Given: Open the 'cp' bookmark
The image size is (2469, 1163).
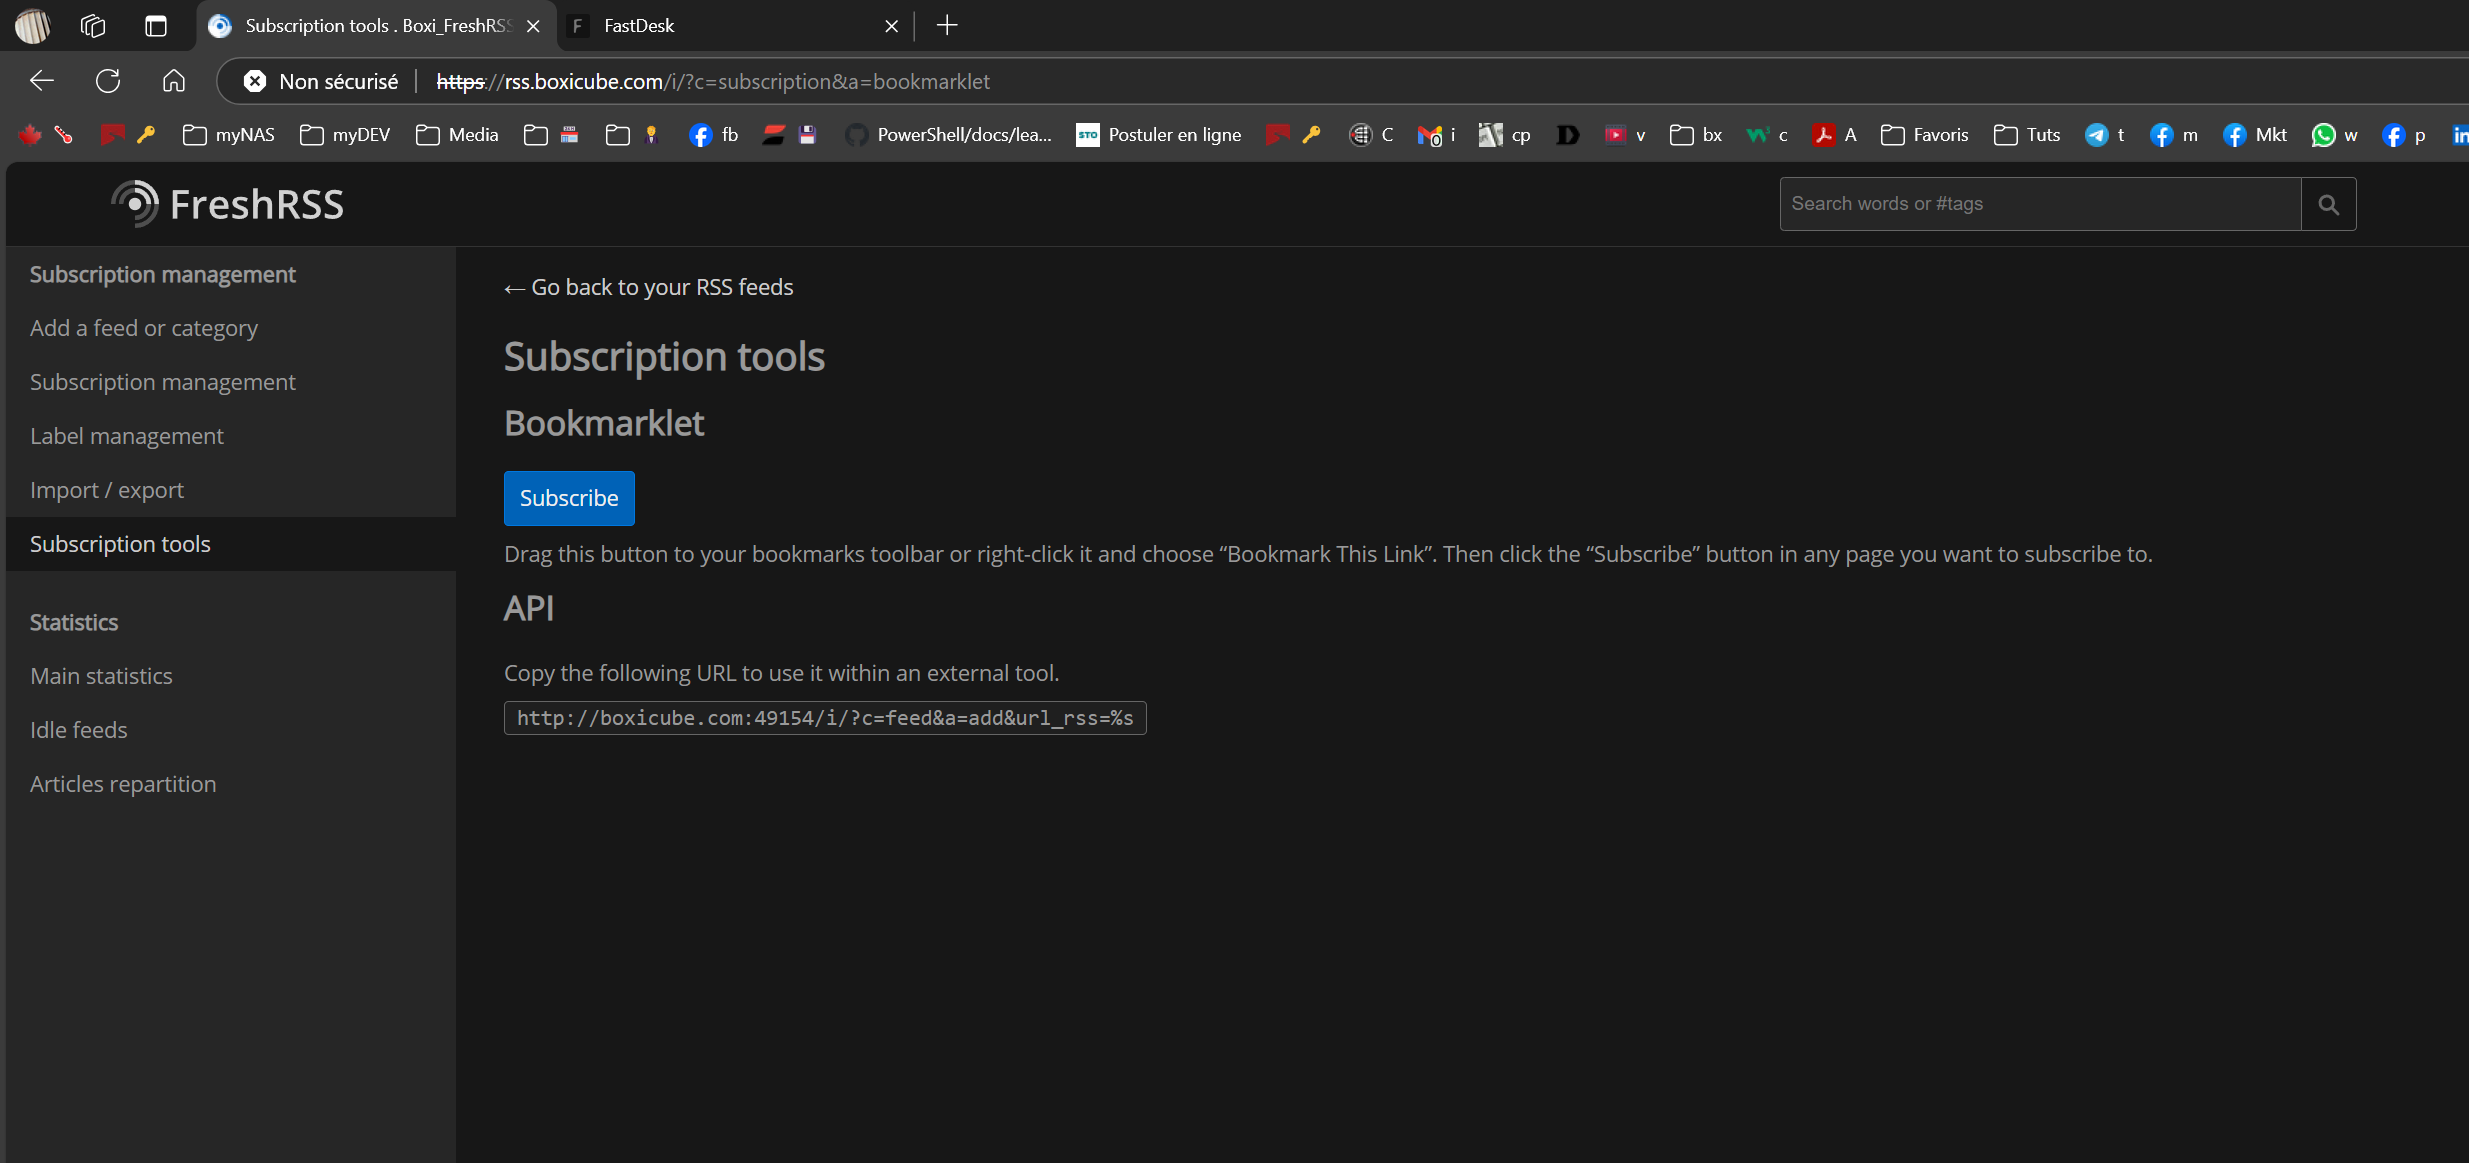Looking at the screenshot, I should pos(1505,135).
